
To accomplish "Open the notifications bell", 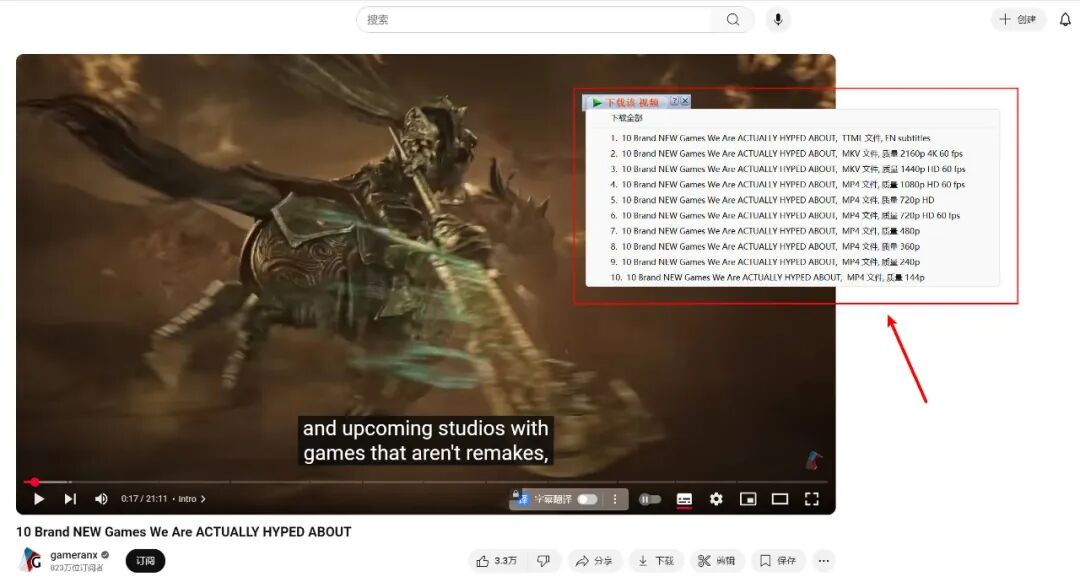I will click(1065, 19).
